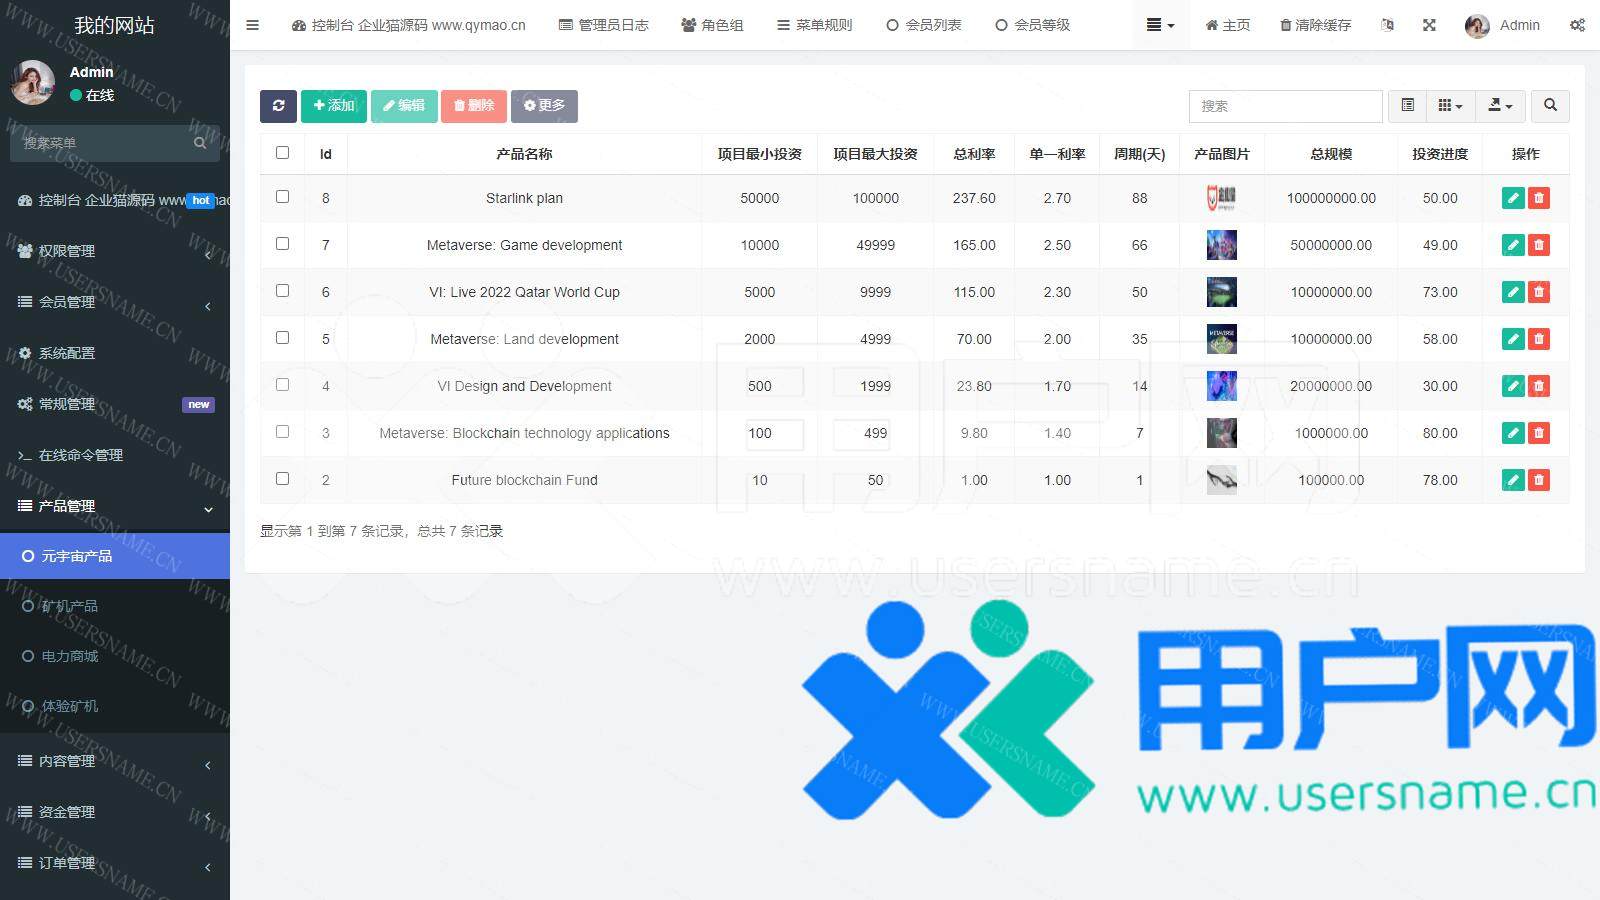The image size is (1600, 900).
Task: Open the columns visibility dropdown
Action: tap(1450, 106)
